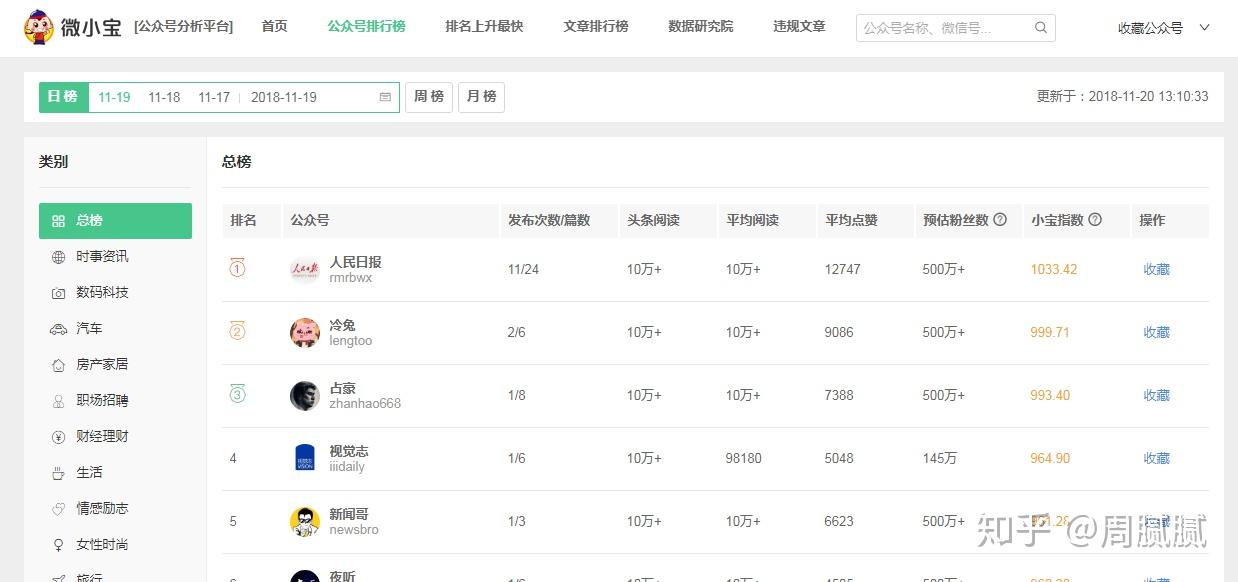Open the 排名上升最快 nav item
This screenshot has width=1238, height=582.
tap(484, 27)
